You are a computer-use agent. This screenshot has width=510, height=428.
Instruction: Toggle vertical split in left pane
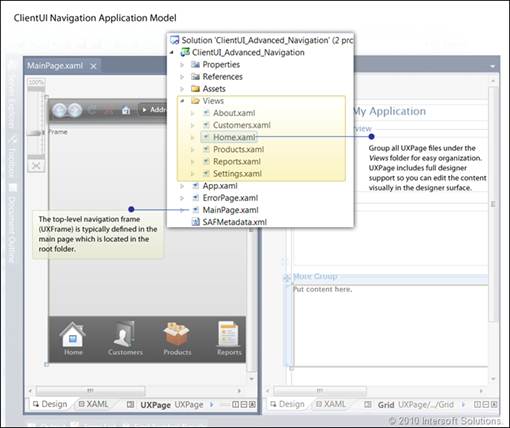coord(235,405)
